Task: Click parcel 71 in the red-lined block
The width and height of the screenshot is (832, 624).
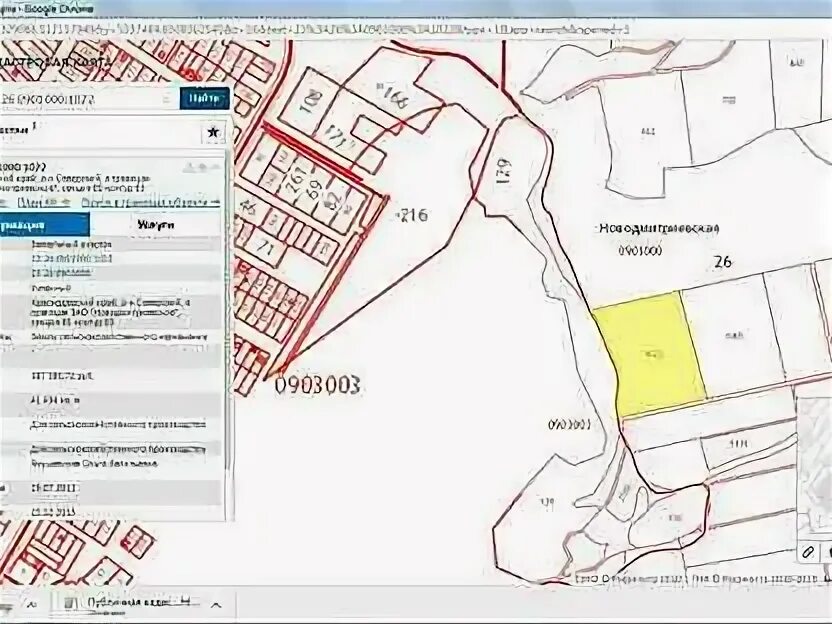Action: click(267, 247)
